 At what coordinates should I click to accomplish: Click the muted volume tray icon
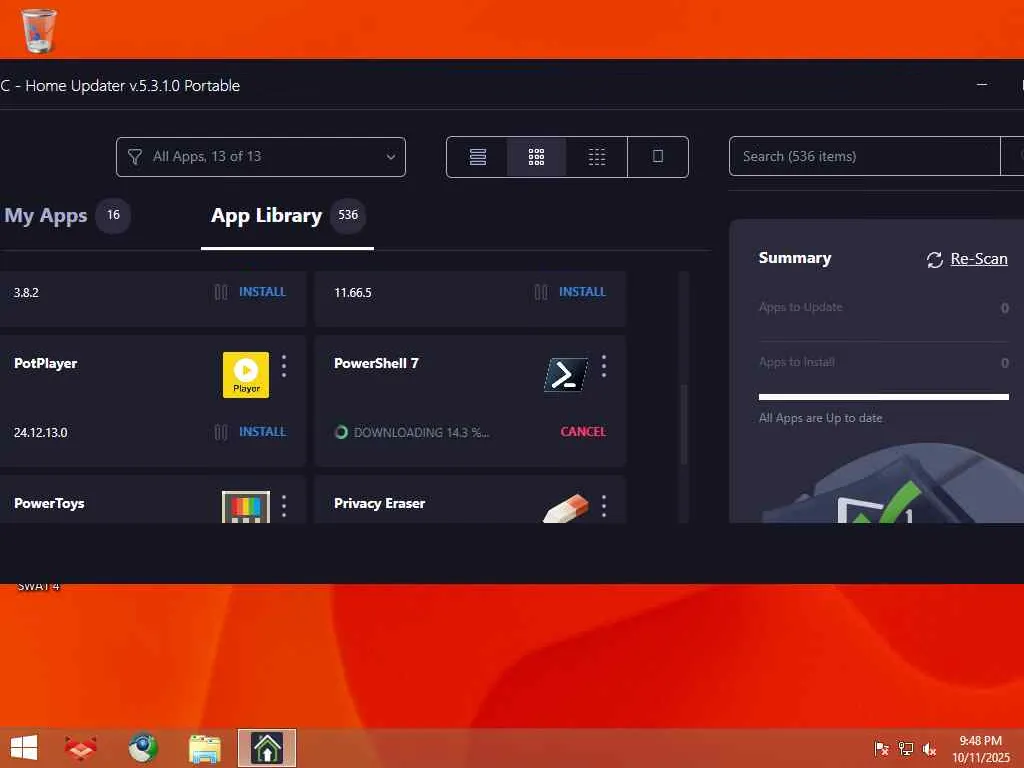(x=929, y=748)
